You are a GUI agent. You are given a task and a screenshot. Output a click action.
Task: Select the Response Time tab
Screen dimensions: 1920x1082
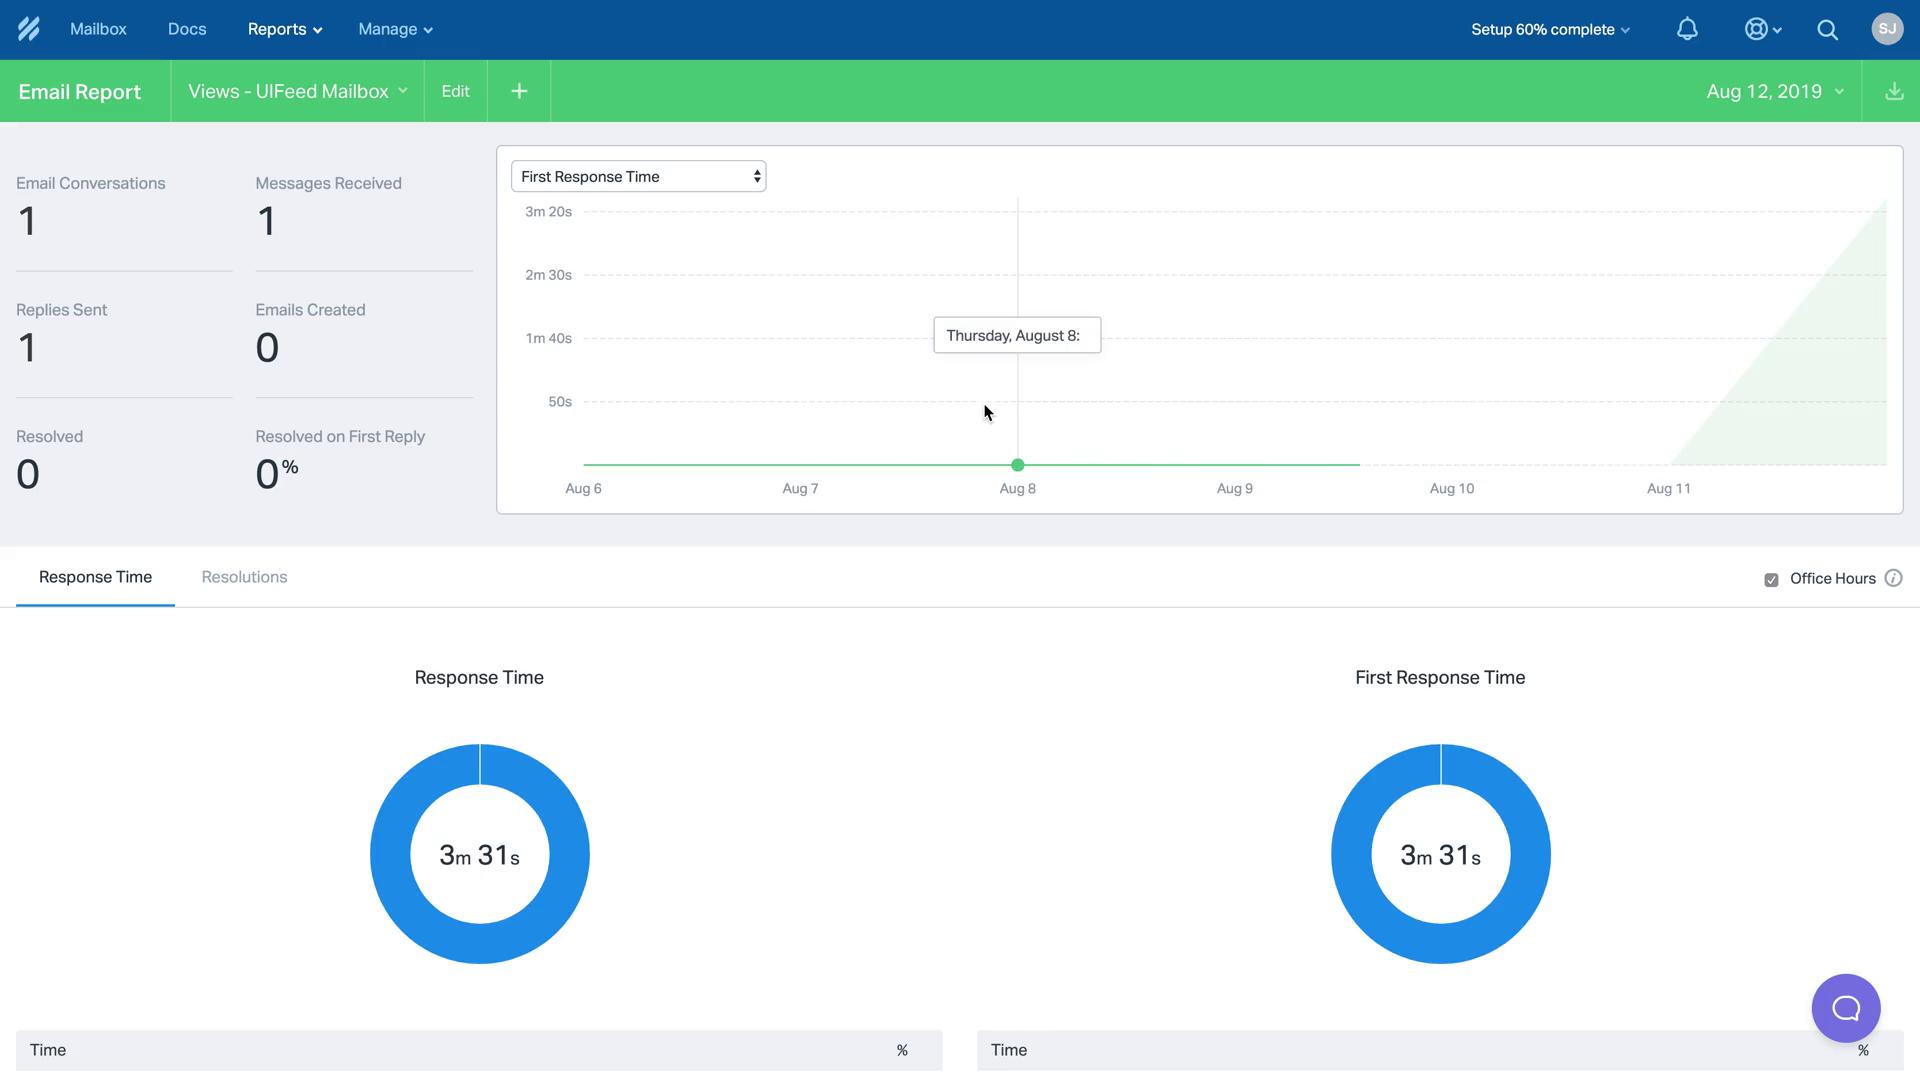pyautogui.click(x=95, y=576)
